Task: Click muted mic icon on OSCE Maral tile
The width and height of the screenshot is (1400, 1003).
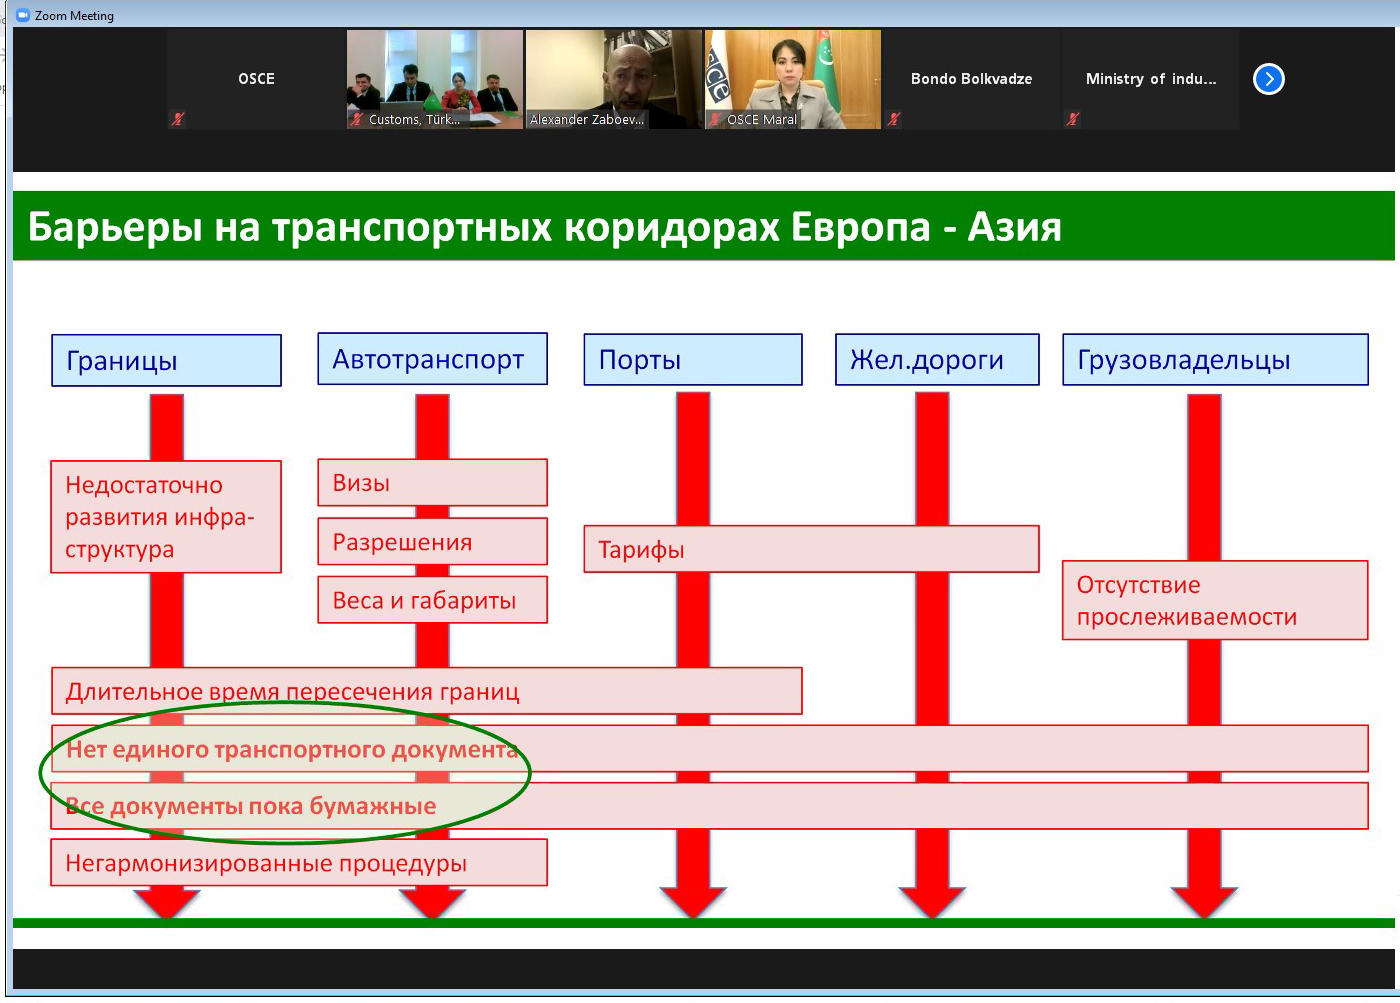Action: pos(715,119)
